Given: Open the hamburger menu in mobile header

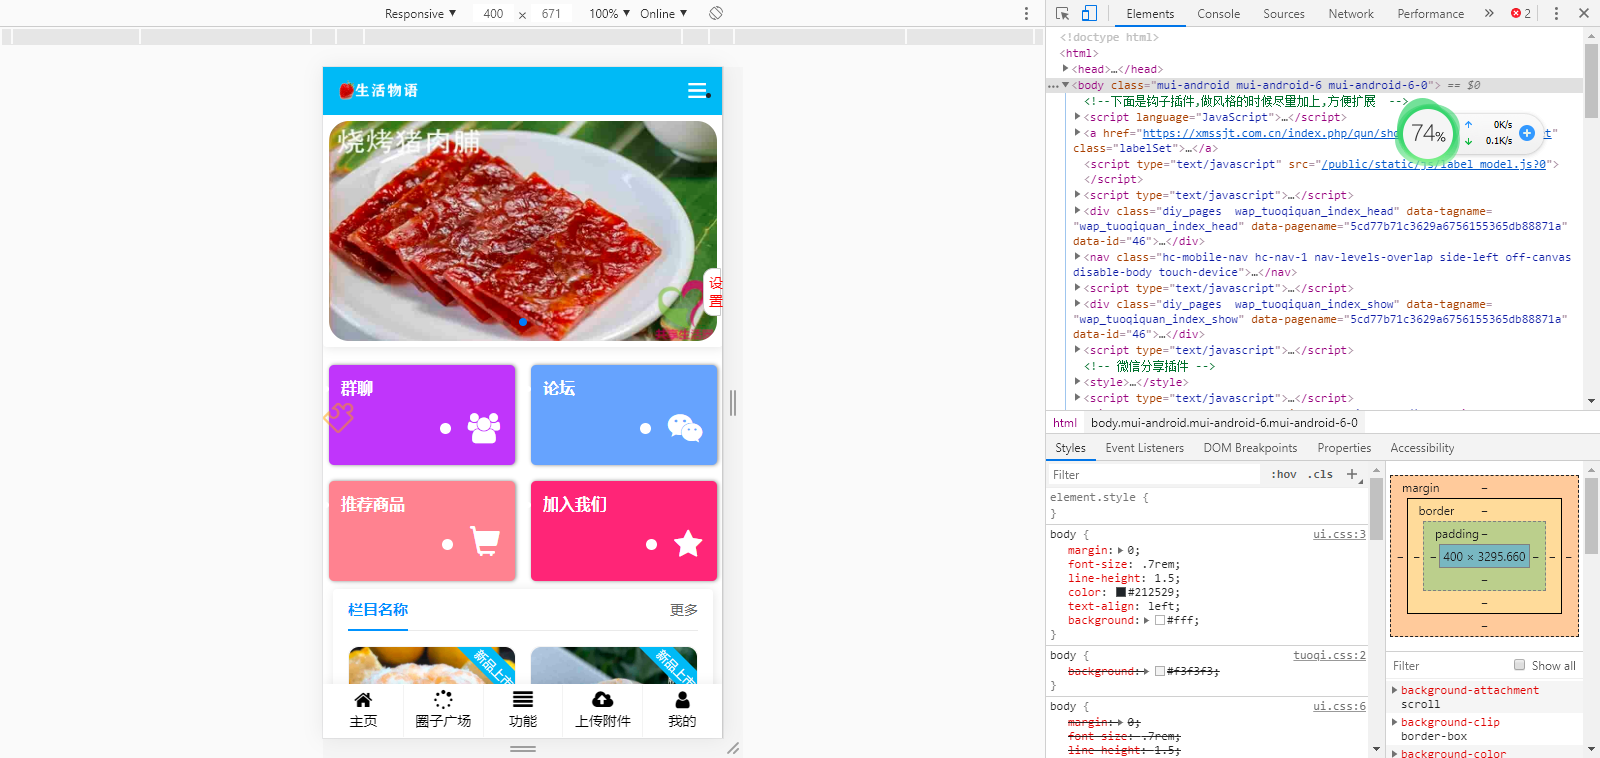Looking at the screenshot, I should coord(698,91).
